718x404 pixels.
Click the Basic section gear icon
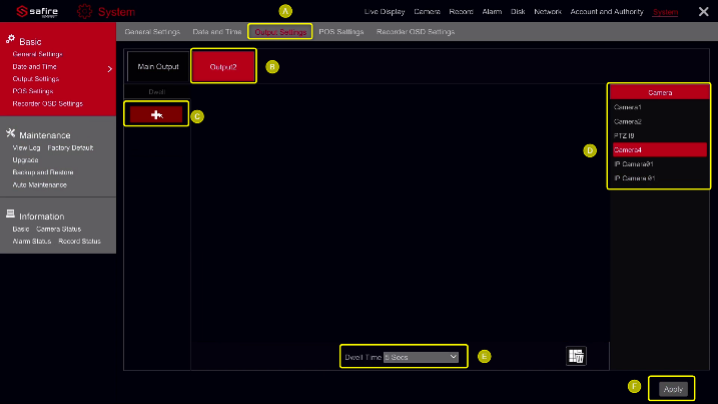(10, 40)
